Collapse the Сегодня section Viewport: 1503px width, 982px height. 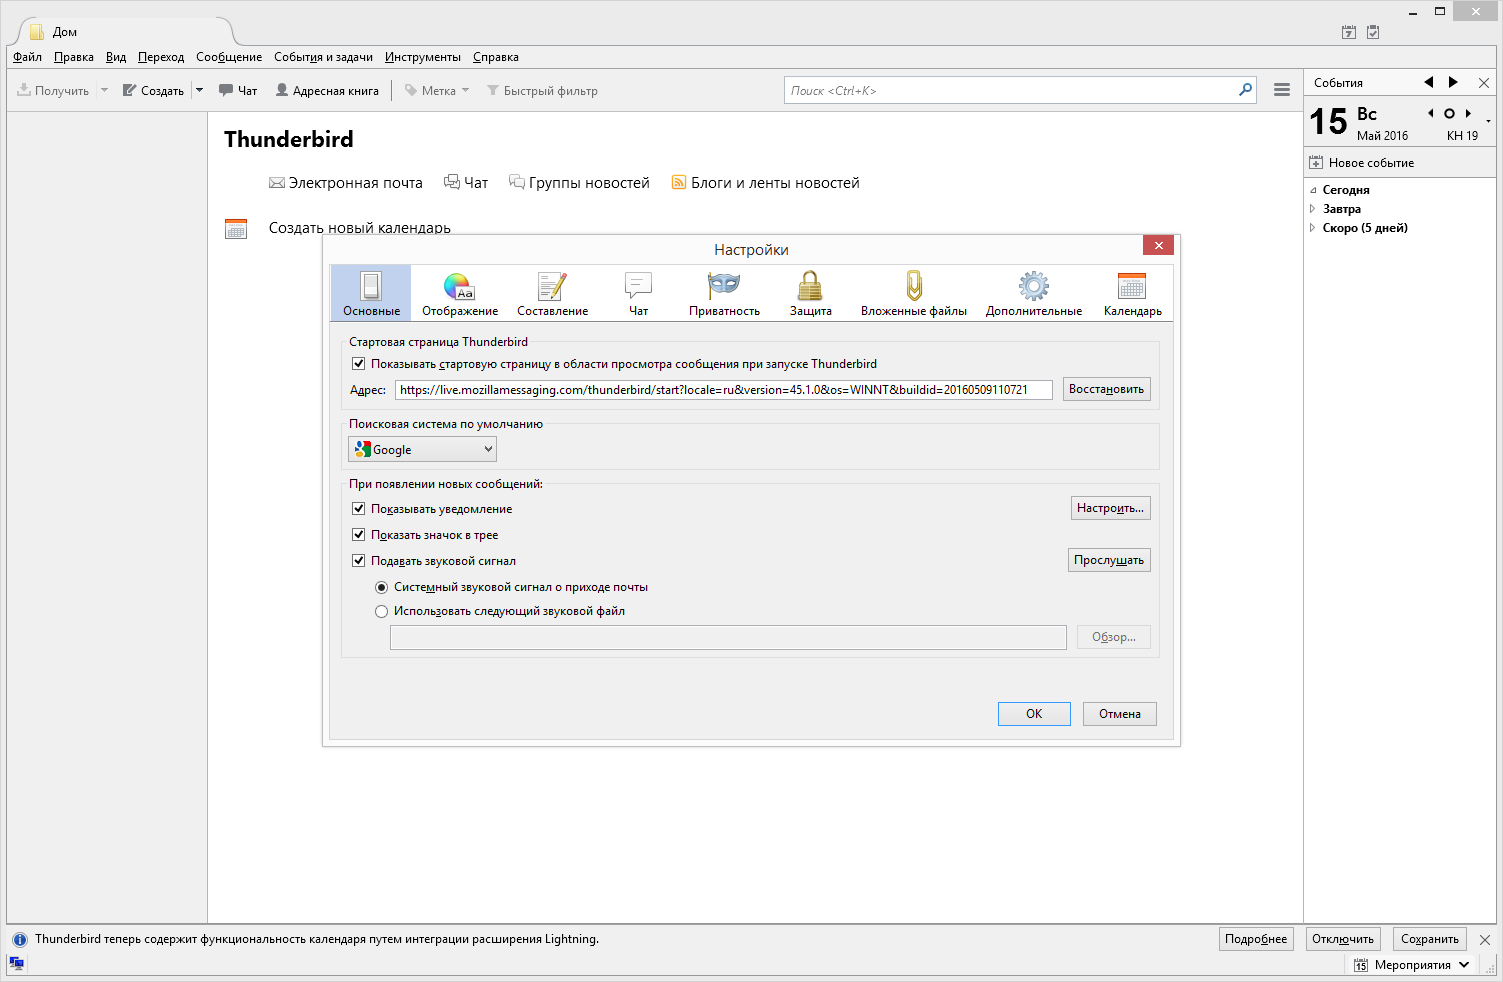1313,190
